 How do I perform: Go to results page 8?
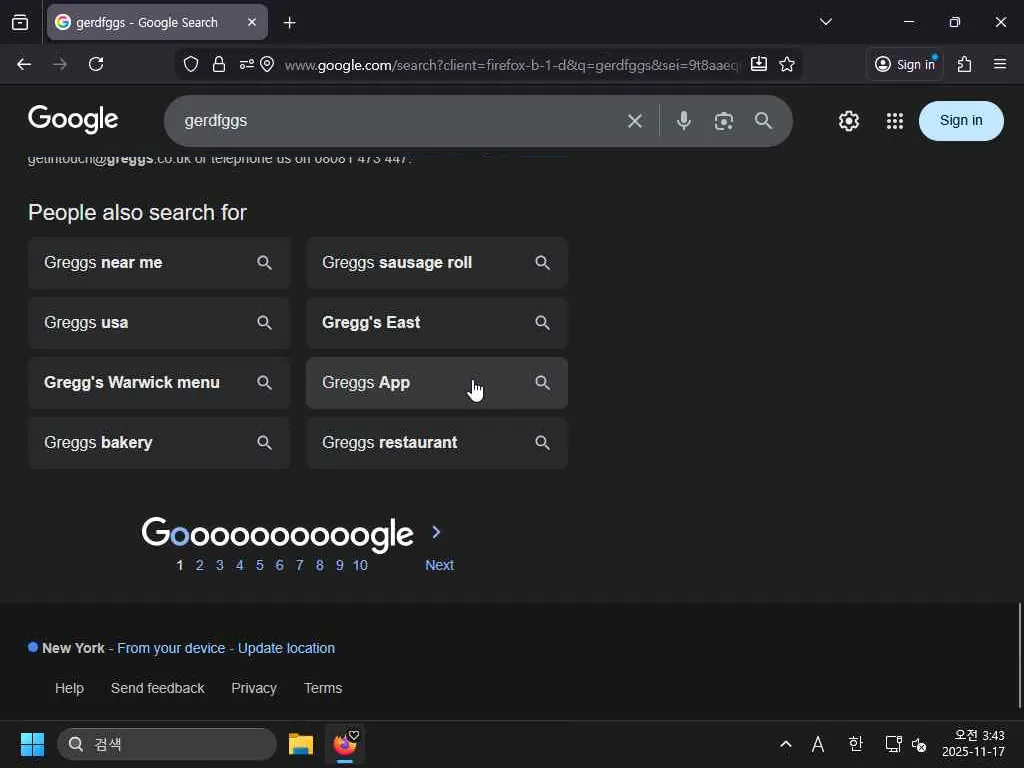tap(319, 566)
